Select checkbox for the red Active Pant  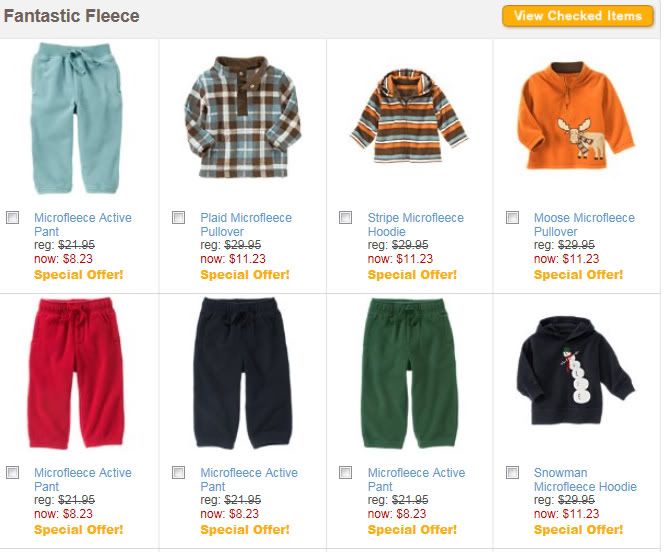click(13, 473)
